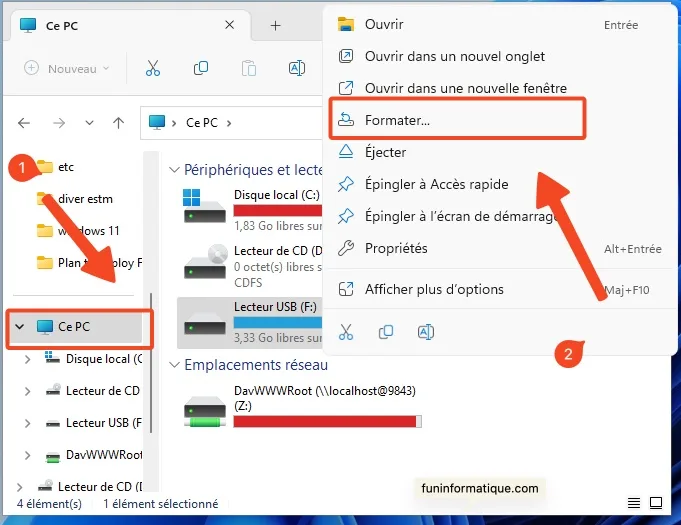Collapse the Emplacements réseau group
This screenshot has height=525, width=681.
click(174, 365)
